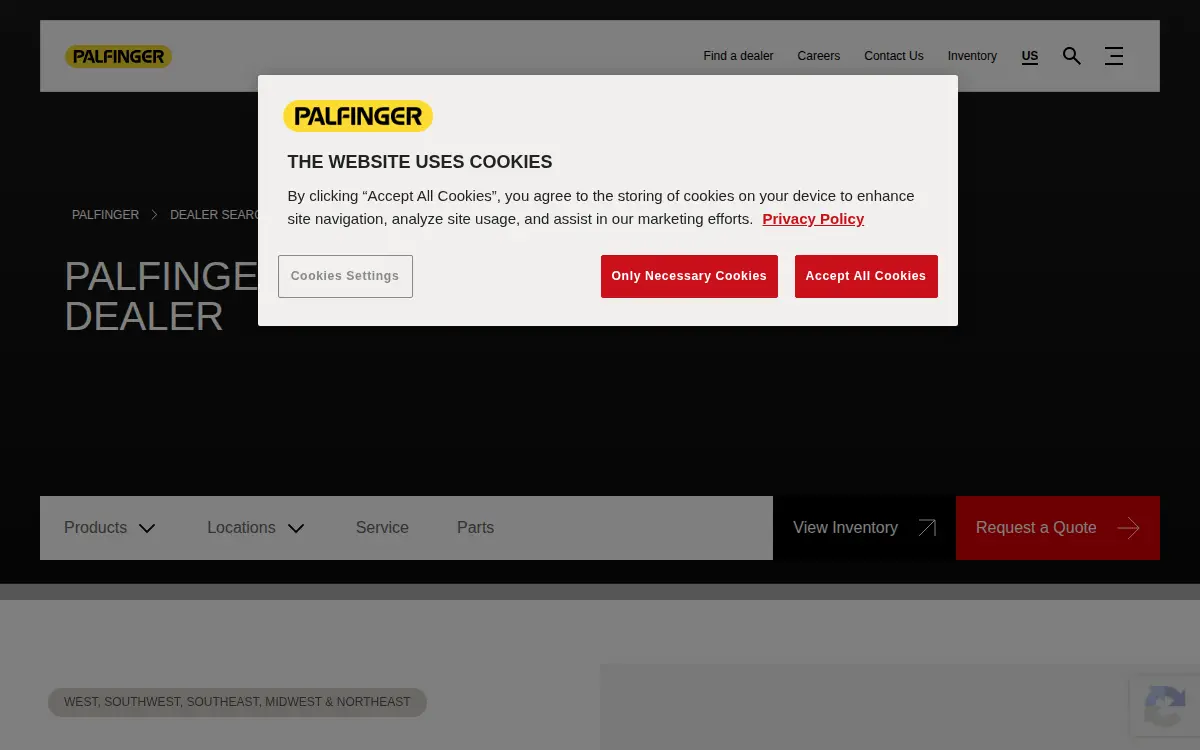
Task: Open the Contact Us link
Action: click(x=894, y=56)
